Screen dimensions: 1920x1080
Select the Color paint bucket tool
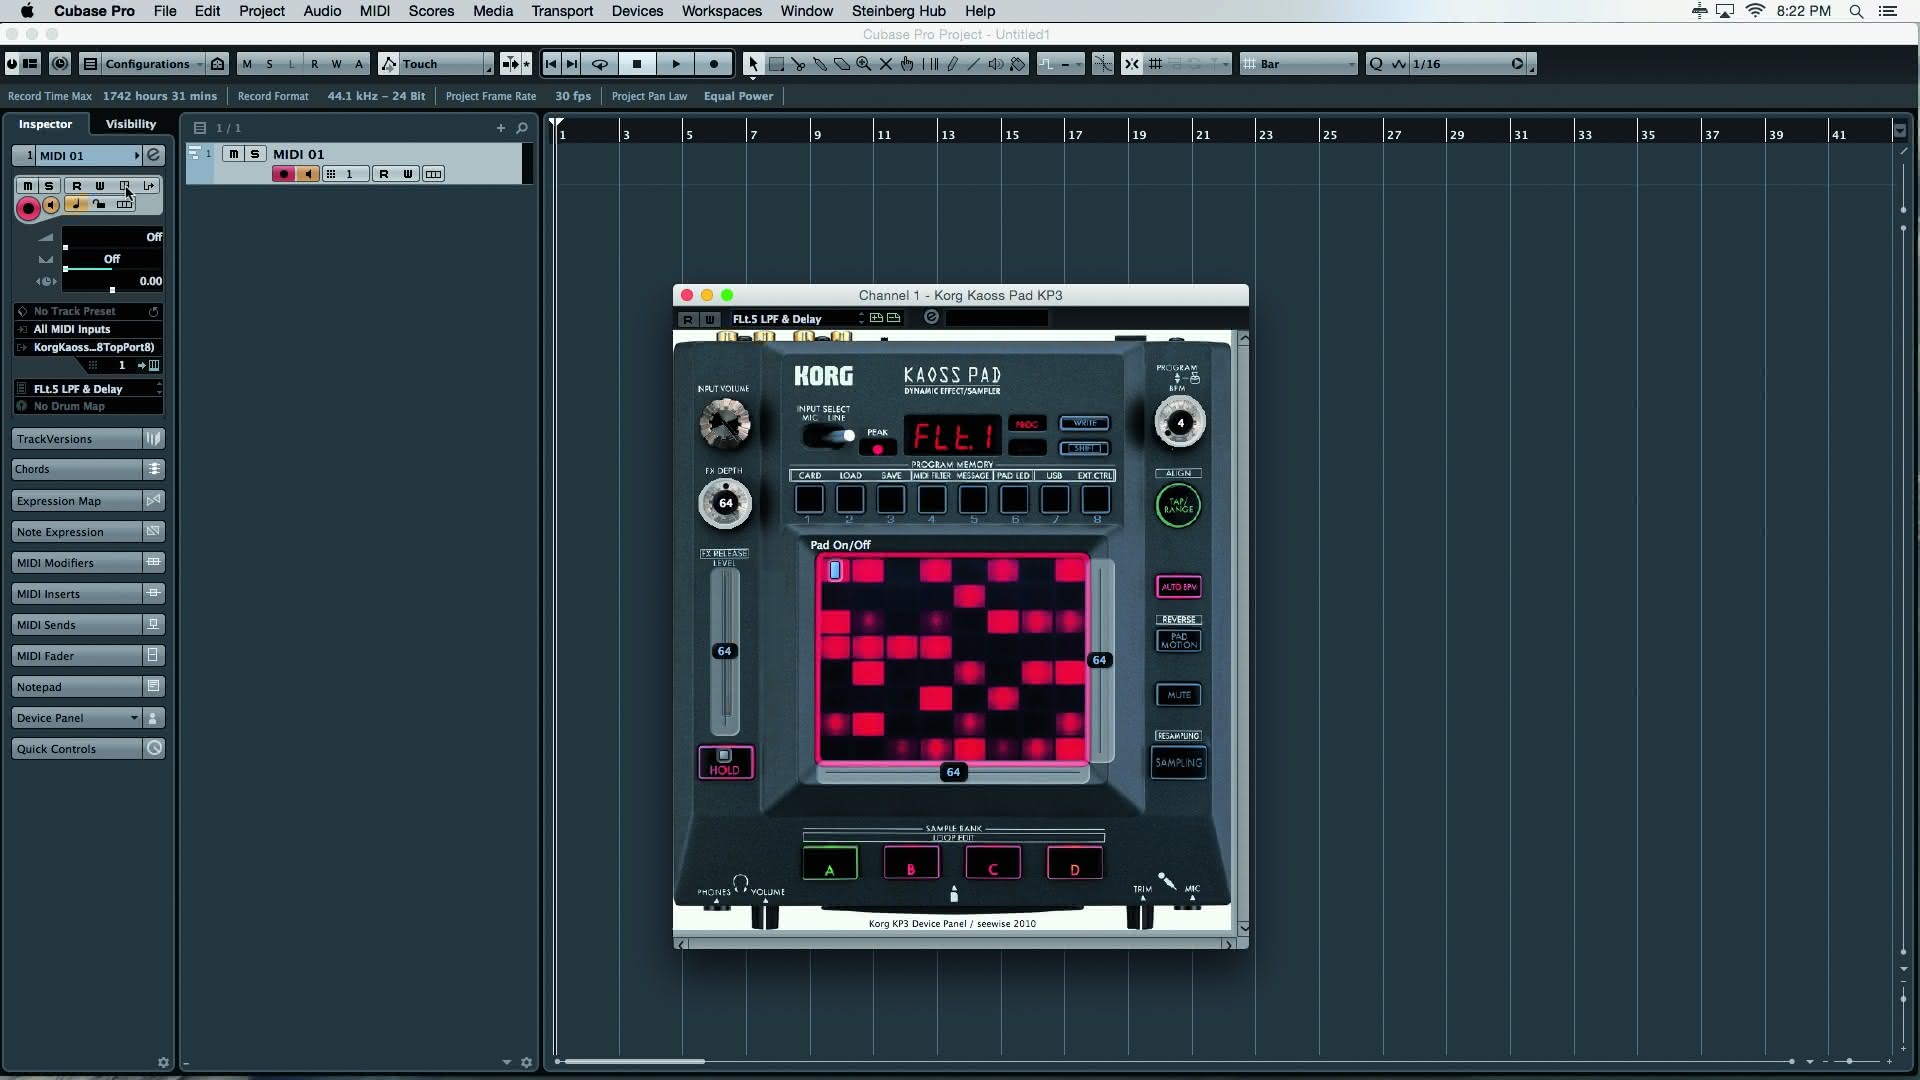pos(1018,64)
